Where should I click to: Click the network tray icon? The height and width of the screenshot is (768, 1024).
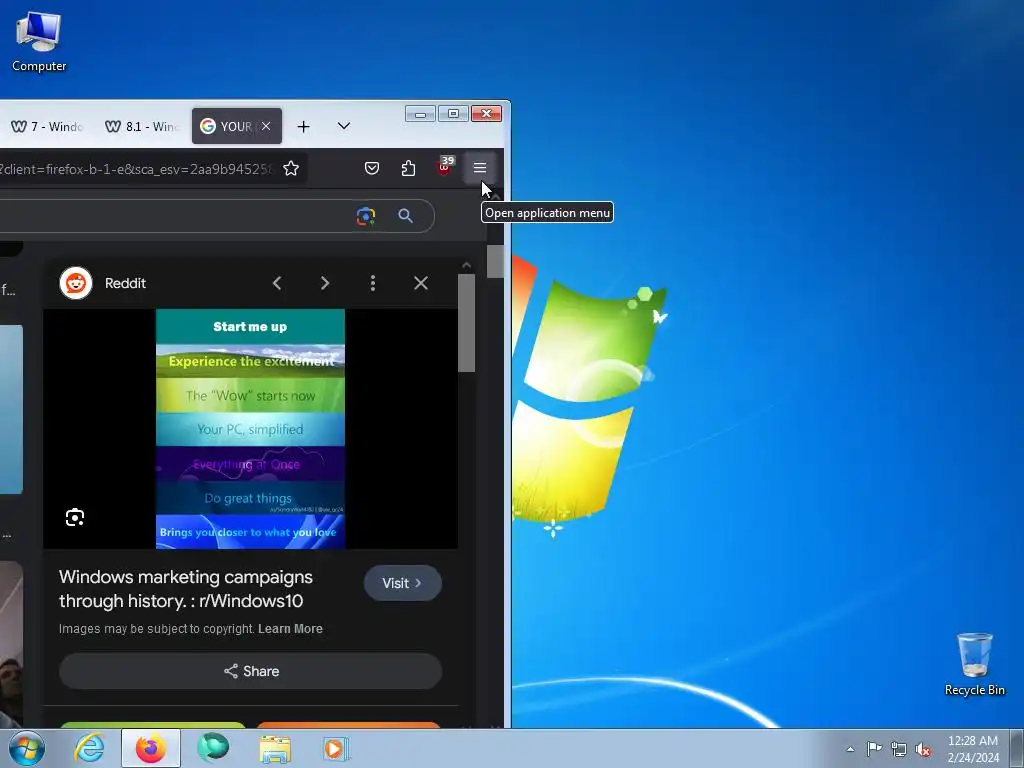[x=899, y=750]
